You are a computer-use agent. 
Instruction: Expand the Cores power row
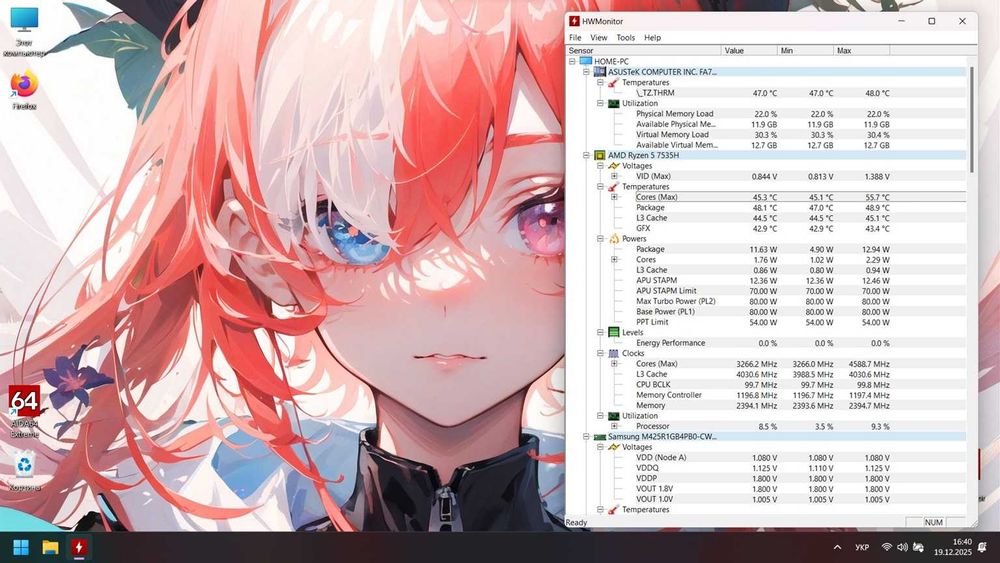(x=614, y=260)
